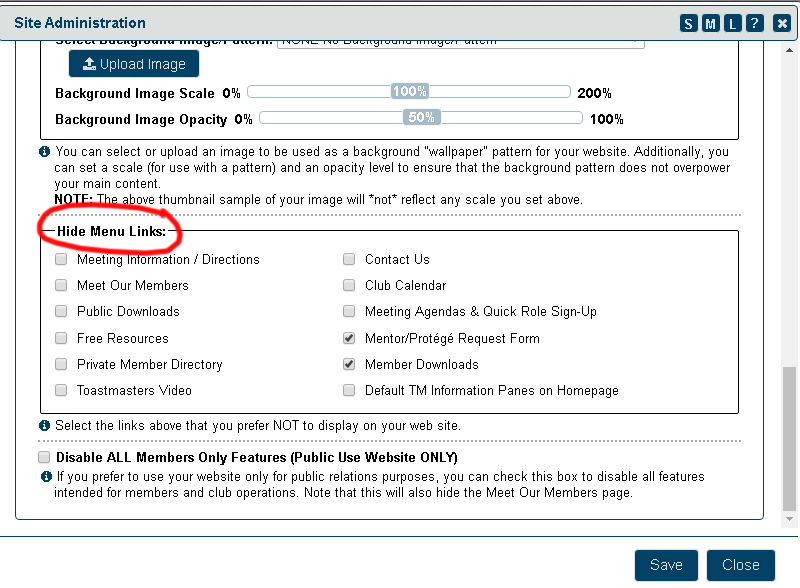Viewport: 800px width, 588px height.
Task: Click info icon beside 'Select the links above'
Action: pos(45,426)
